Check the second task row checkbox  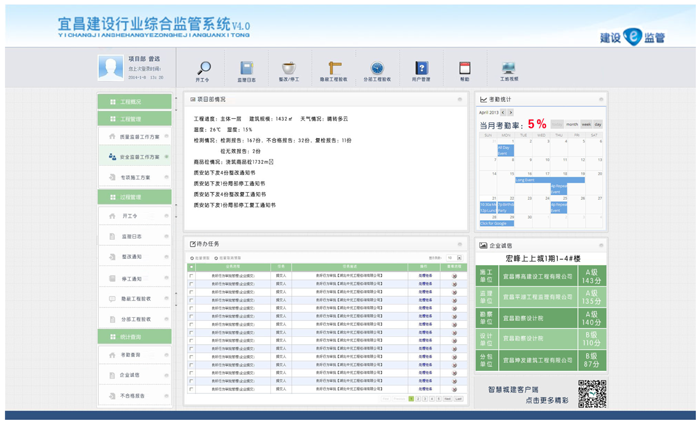click(192, 284)
